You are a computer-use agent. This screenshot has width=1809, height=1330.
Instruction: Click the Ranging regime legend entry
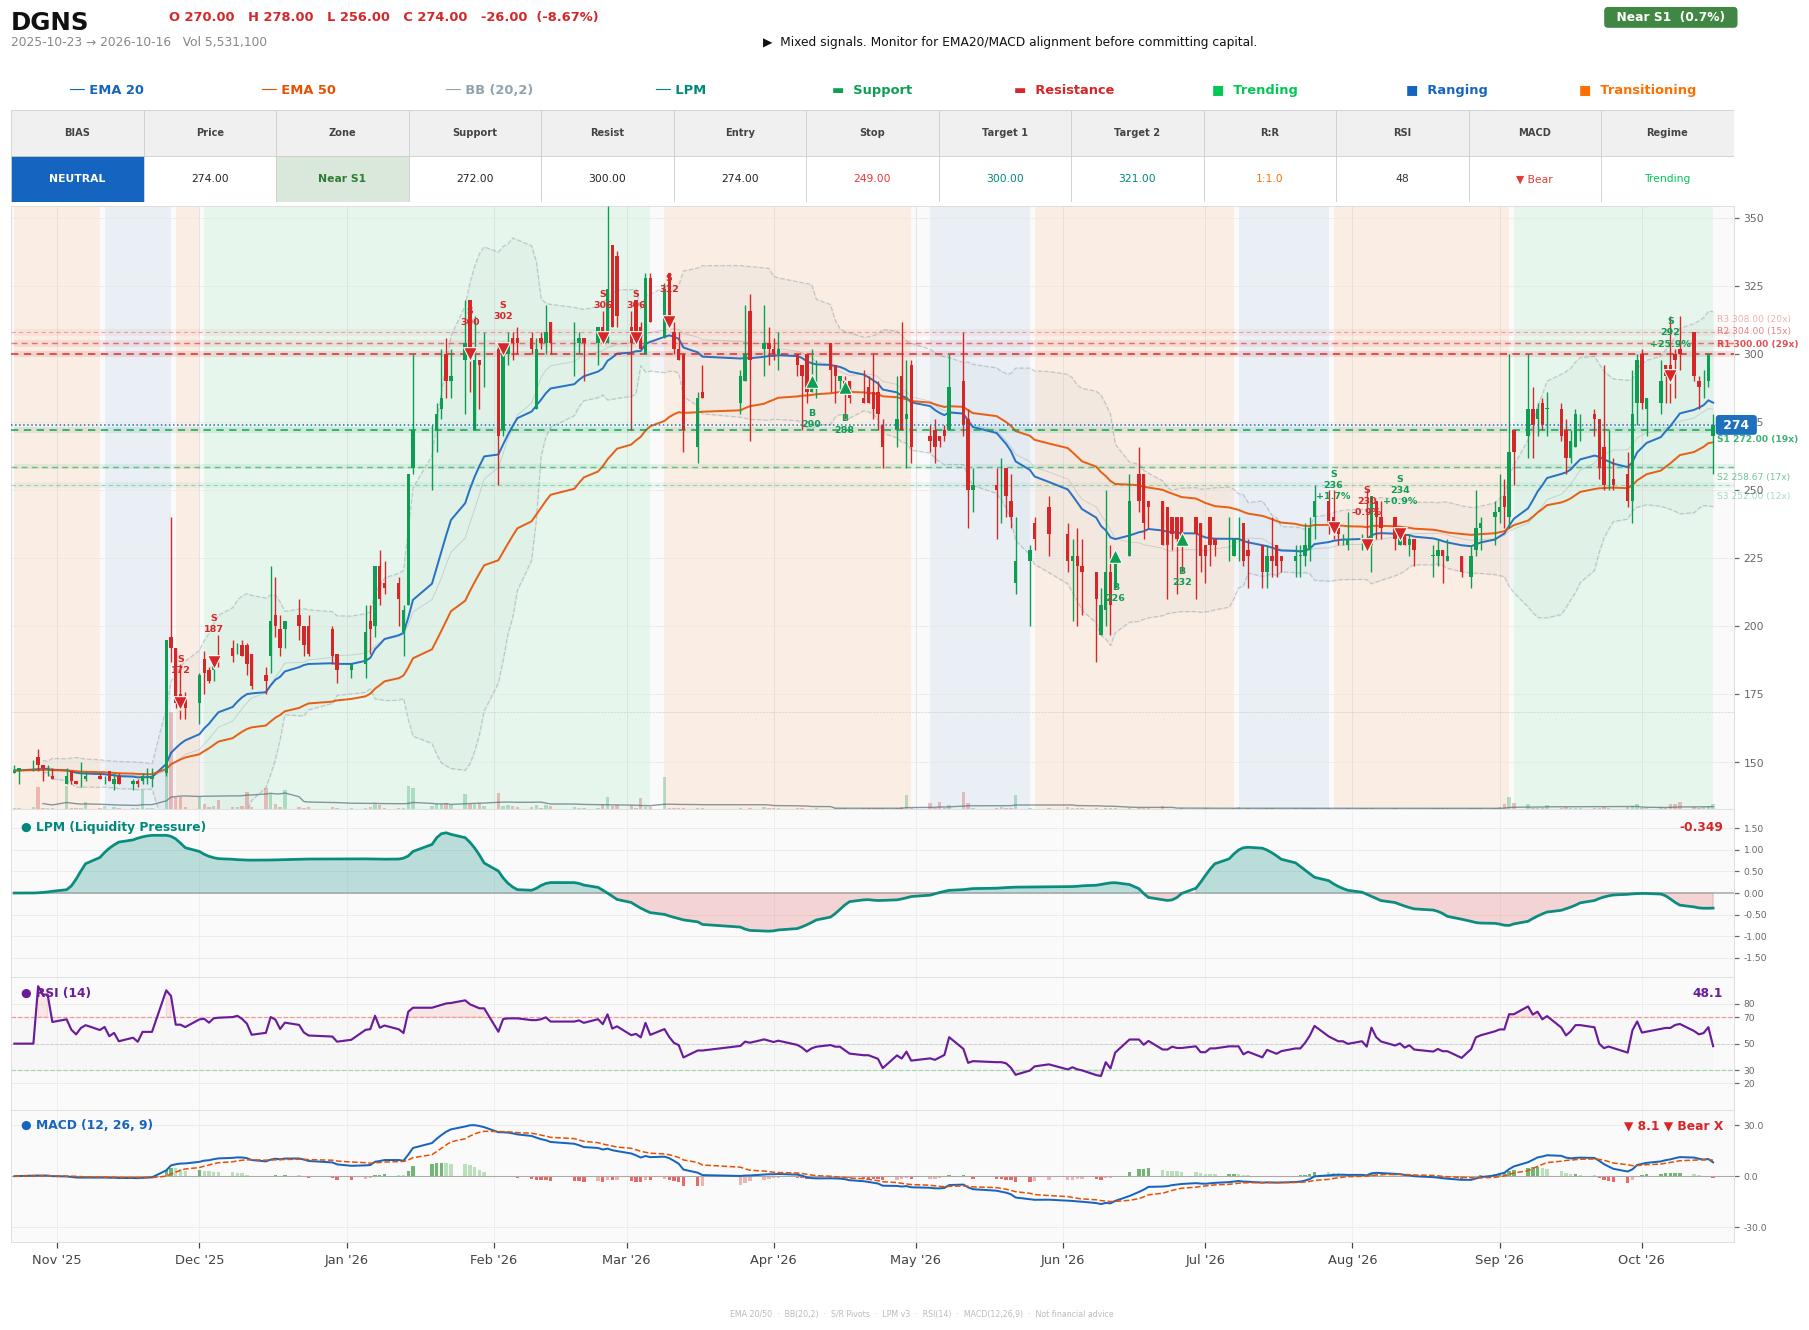point(1446,90)
